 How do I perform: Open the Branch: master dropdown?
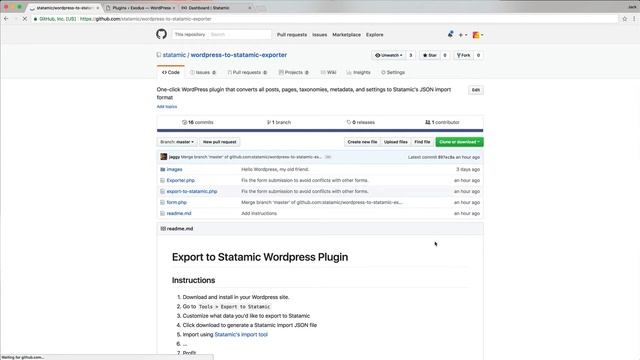tap(177, 142)
